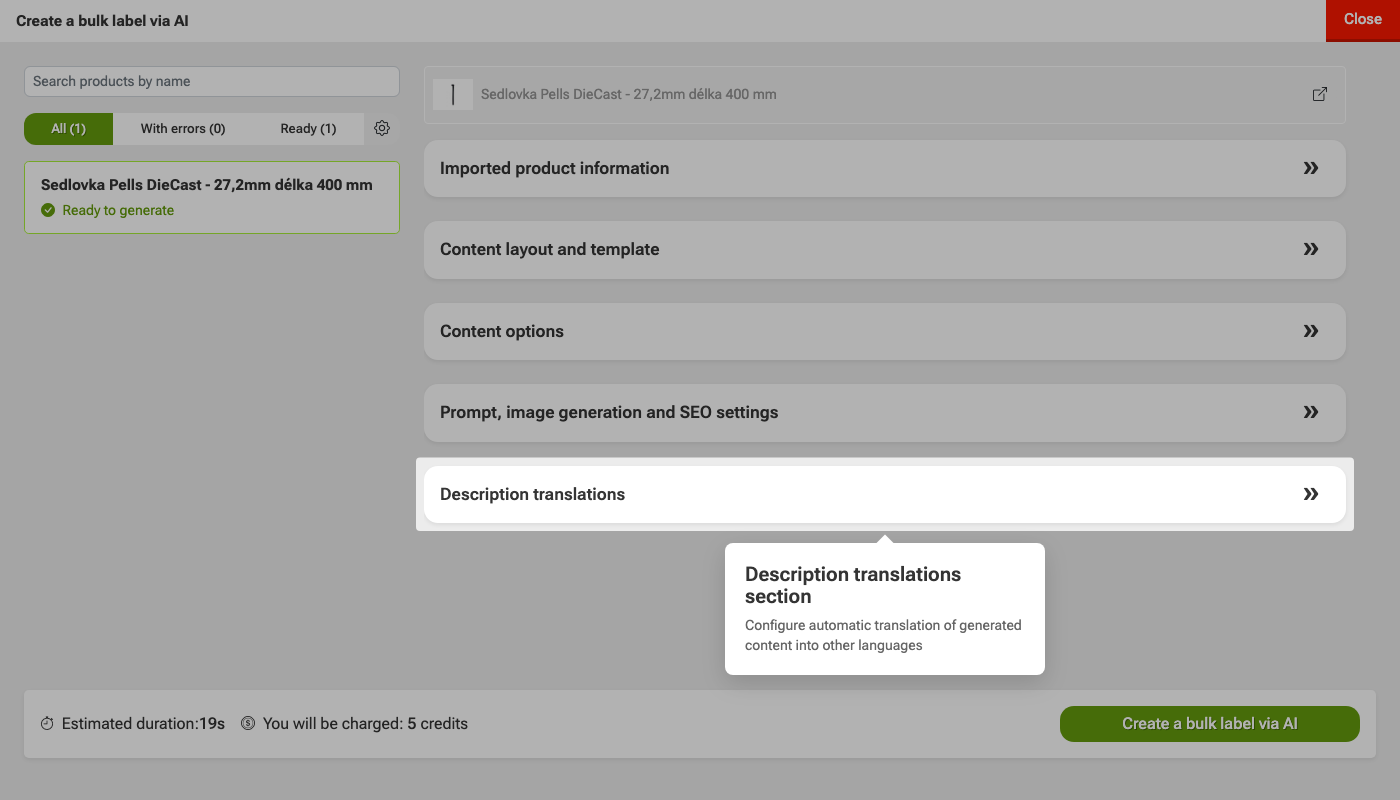Switch to the All (1) tab

pyautogui.click(x=69, y=128)
